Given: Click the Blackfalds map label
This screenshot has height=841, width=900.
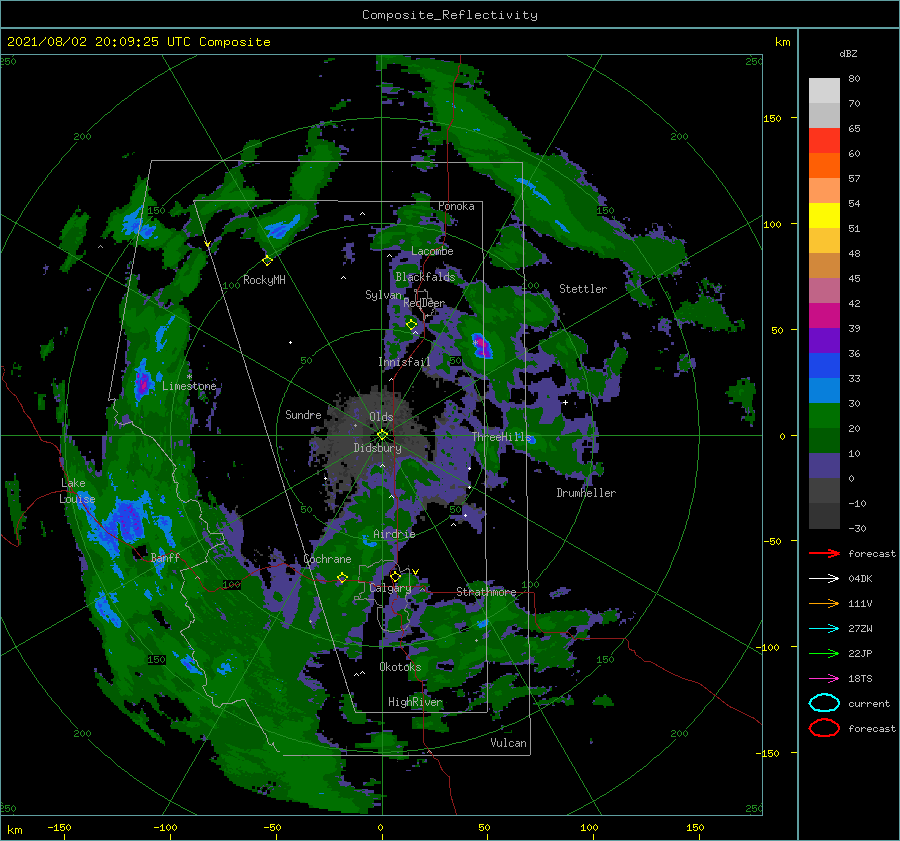Looking at the screenshot, I should coord(425,277).
